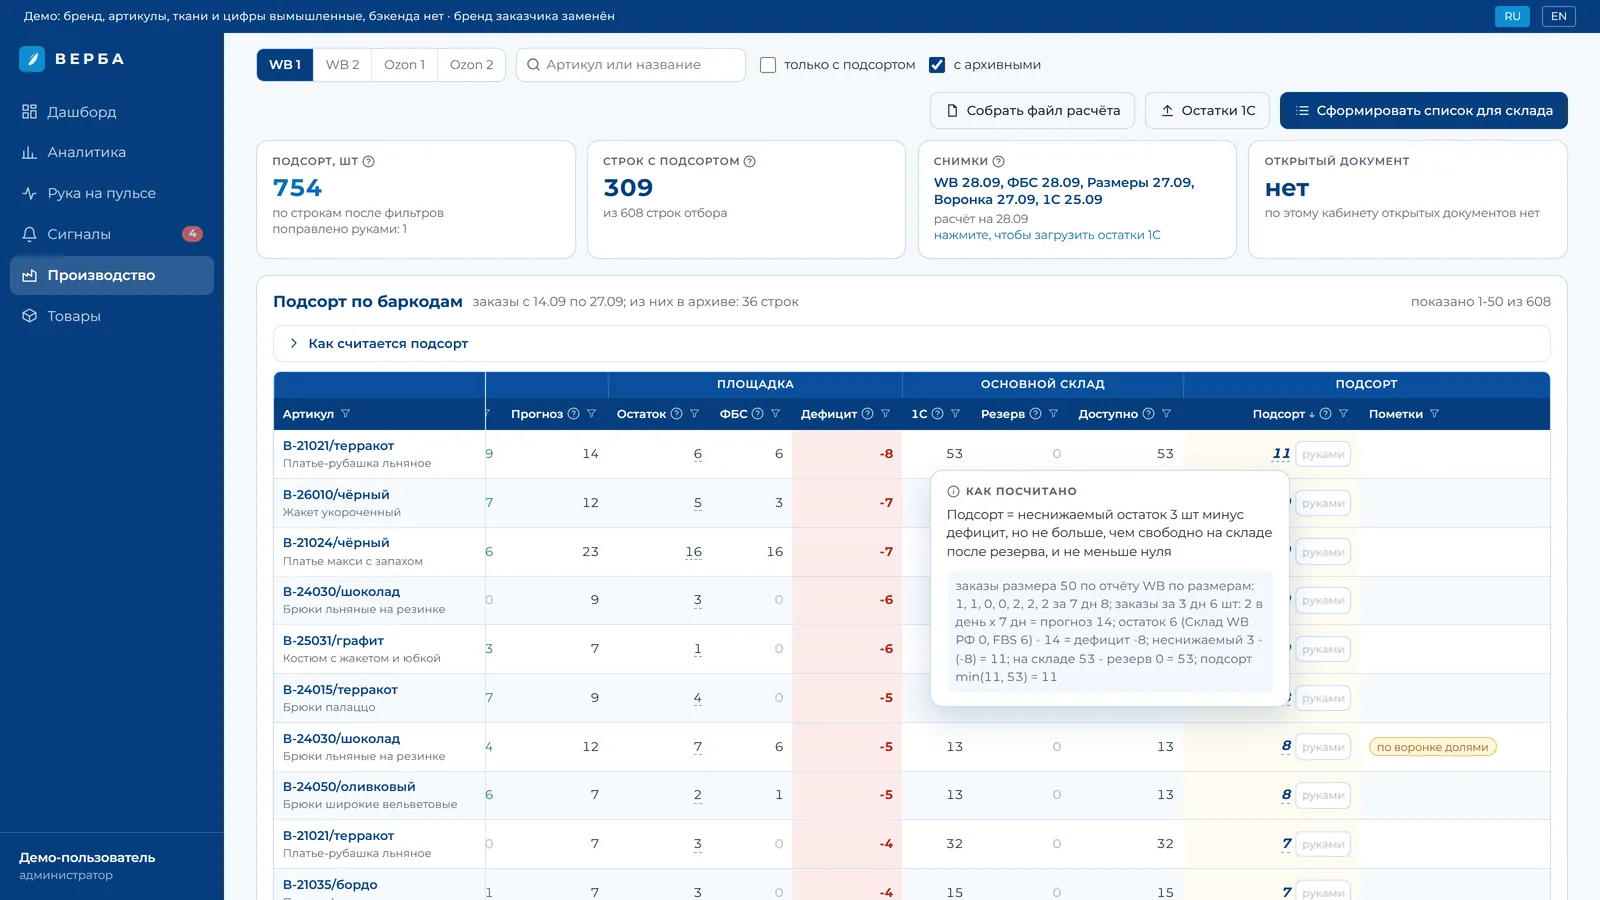This screenshot has height=900, width=1600.
Task: Click the help icon next to Снимки
Action: pyautogui.click(x=998, y=161)
